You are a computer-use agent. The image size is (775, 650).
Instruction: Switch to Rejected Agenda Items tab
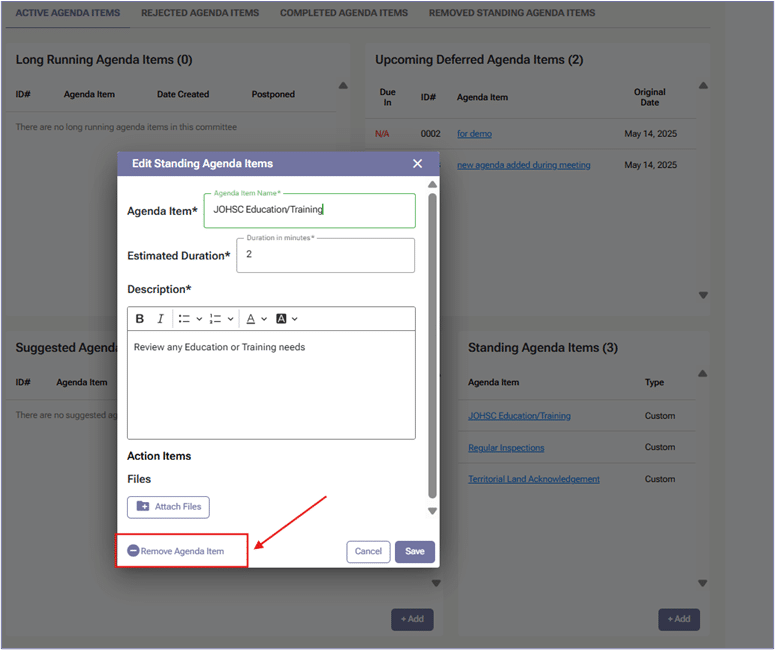(x=199, y=13)
